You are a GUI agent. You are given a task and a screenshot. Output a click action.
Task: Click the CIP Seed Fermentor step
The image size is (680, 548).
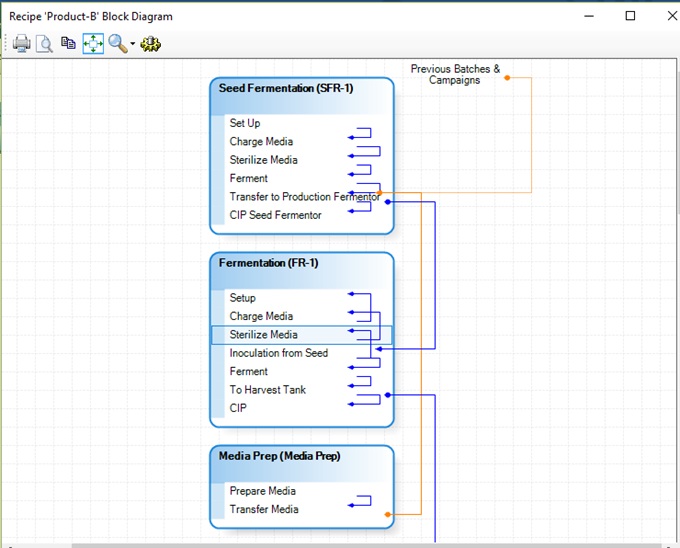(x=276, y=215)
